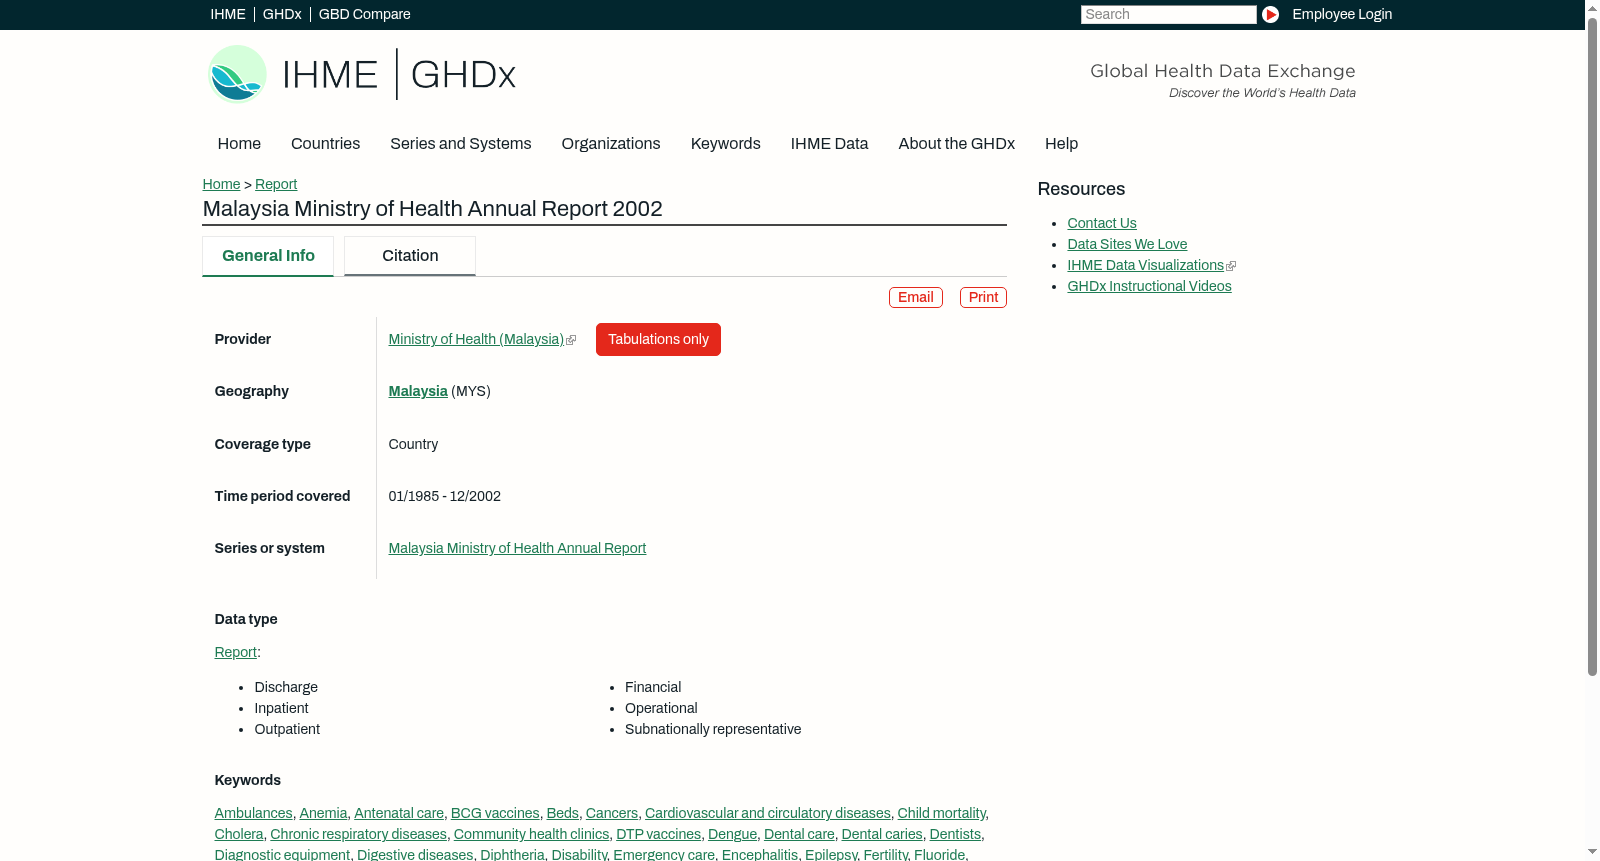1600x861 pixels.
Task: Open the Countries menu
Action: [325, 144]
